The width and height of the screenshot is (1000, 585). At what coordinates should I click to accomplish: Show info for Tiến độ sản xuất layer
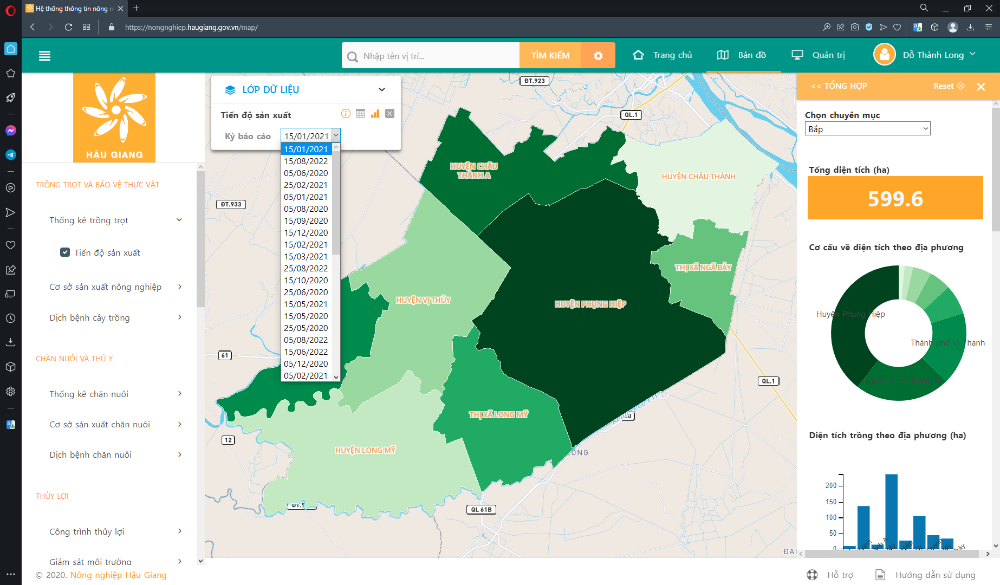[346, 114]
